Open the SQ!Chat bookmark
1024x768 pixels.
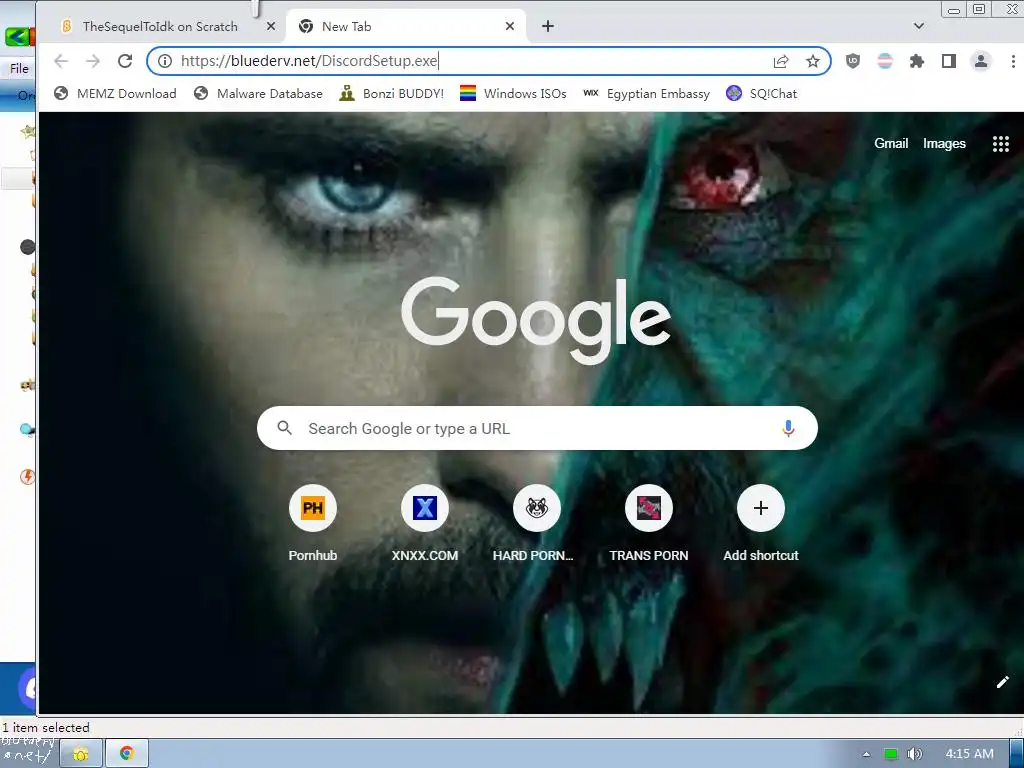tap(761, 93)
